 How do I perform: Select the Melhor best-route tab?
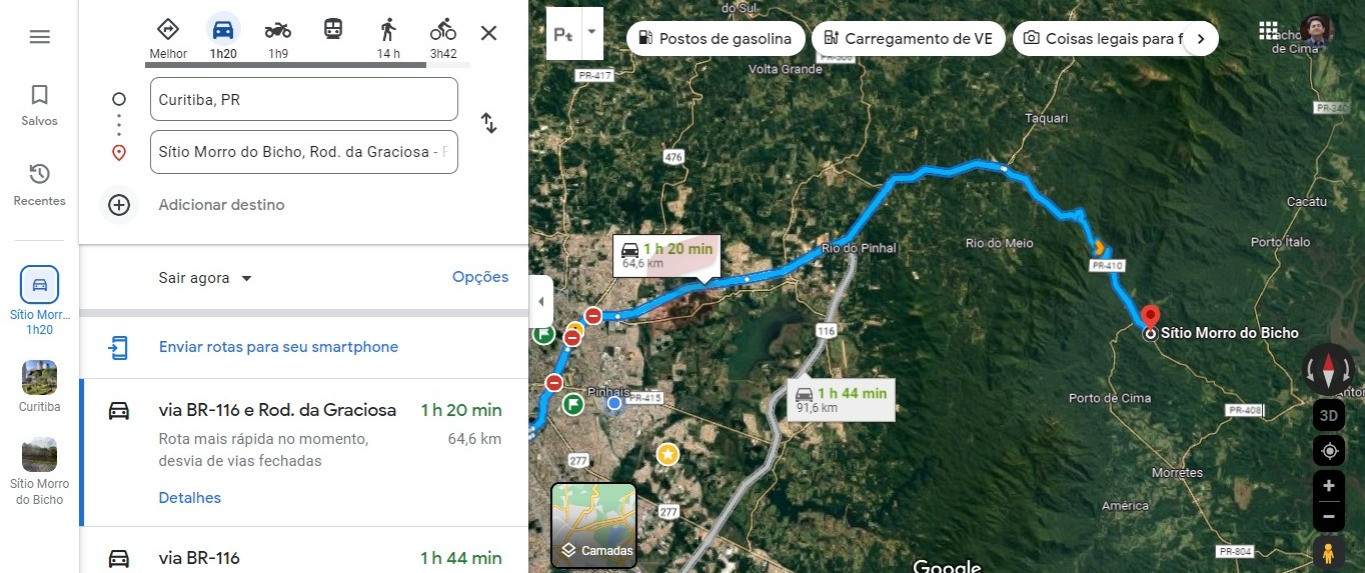(168, 37)
